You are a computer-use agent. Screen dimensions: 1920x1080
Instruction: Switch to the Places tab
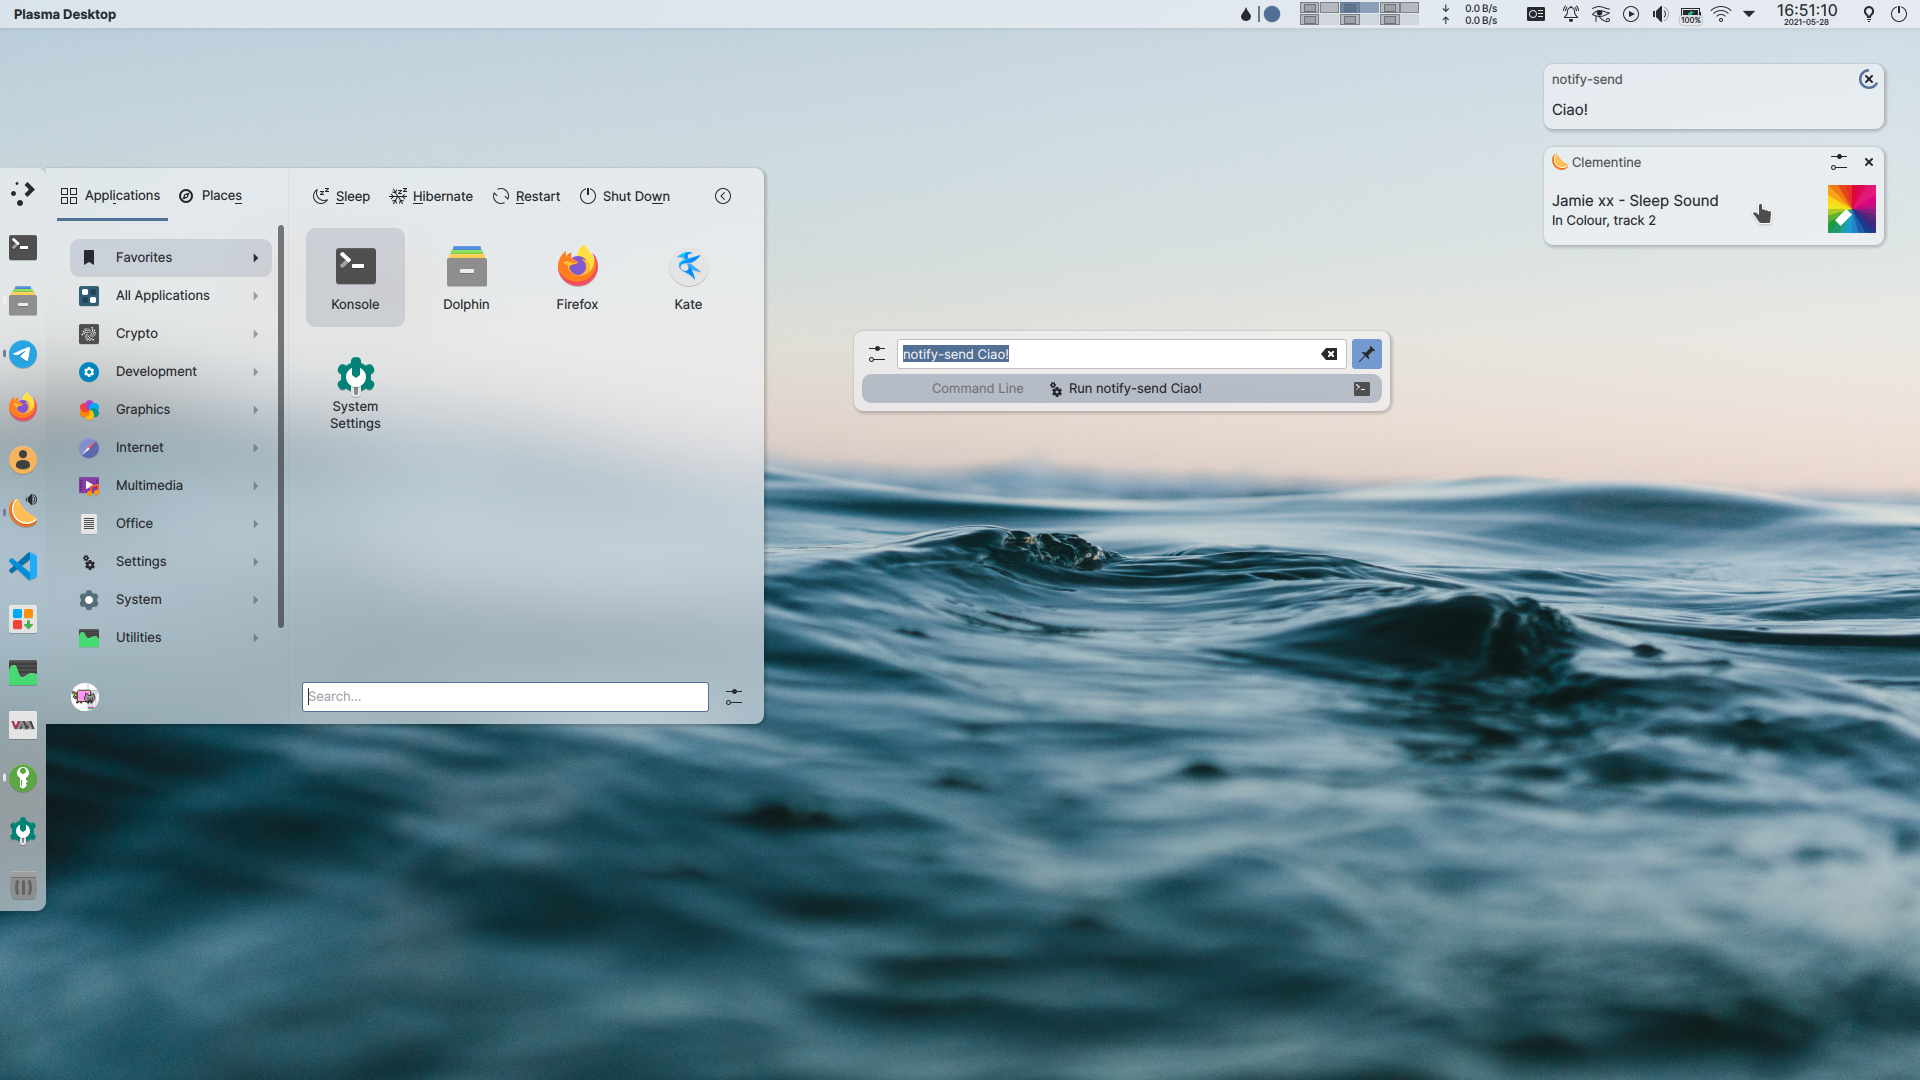211,196
